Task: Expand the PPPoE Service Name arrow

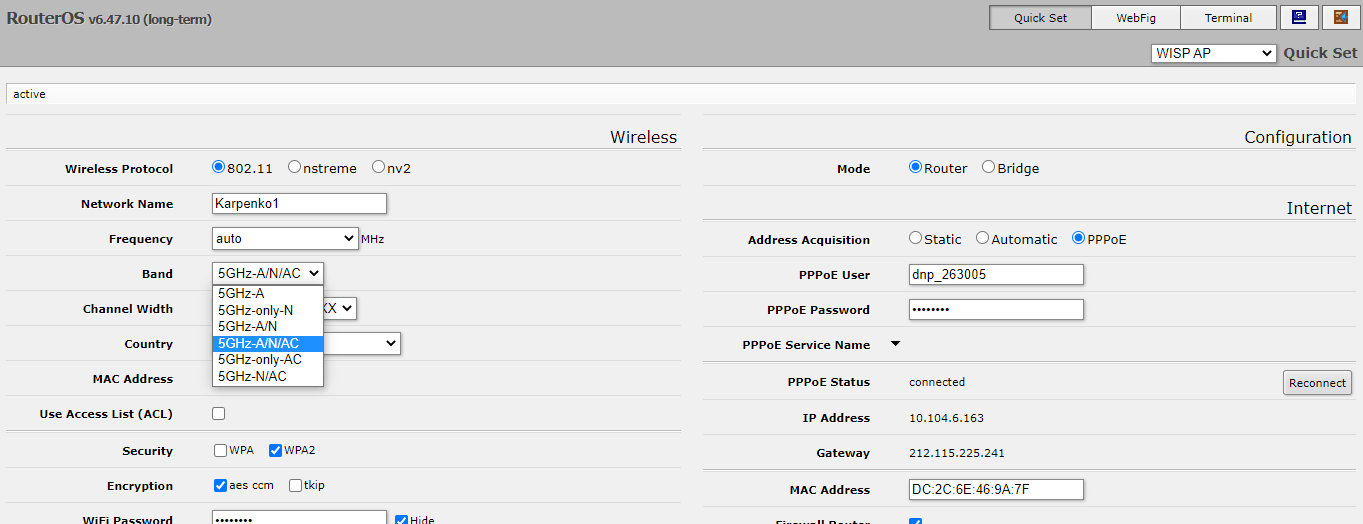Action: point(895,344)
